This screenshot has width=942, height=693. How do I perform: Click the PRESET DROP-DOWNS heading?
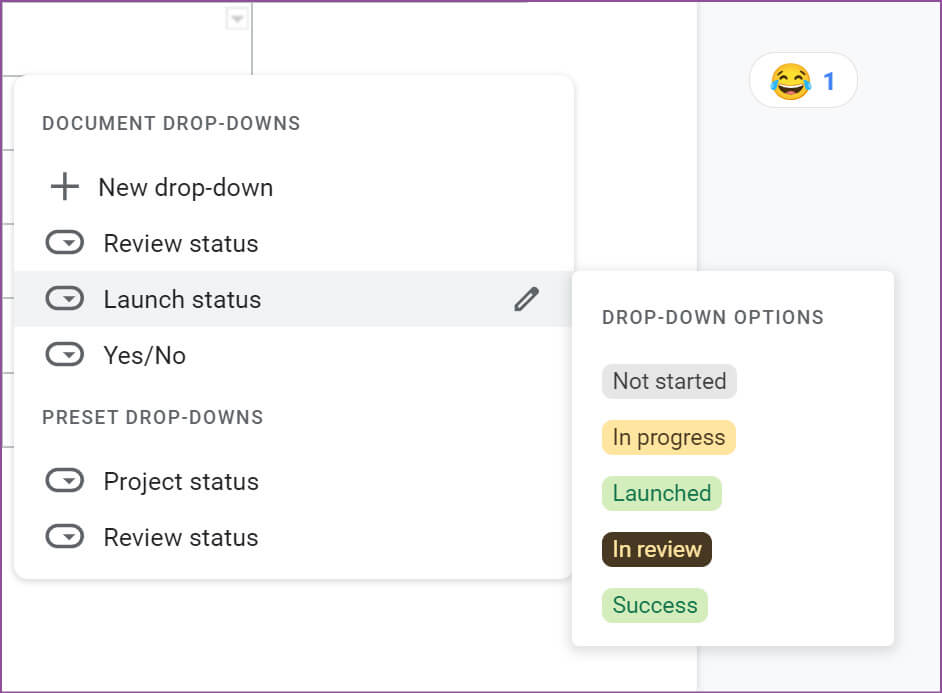point(153,417)
